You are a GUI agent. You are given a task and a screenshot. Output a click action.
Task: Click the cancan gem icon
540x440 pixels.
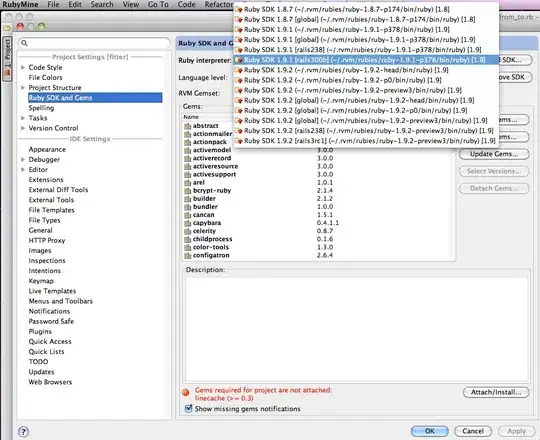(187, 215)
